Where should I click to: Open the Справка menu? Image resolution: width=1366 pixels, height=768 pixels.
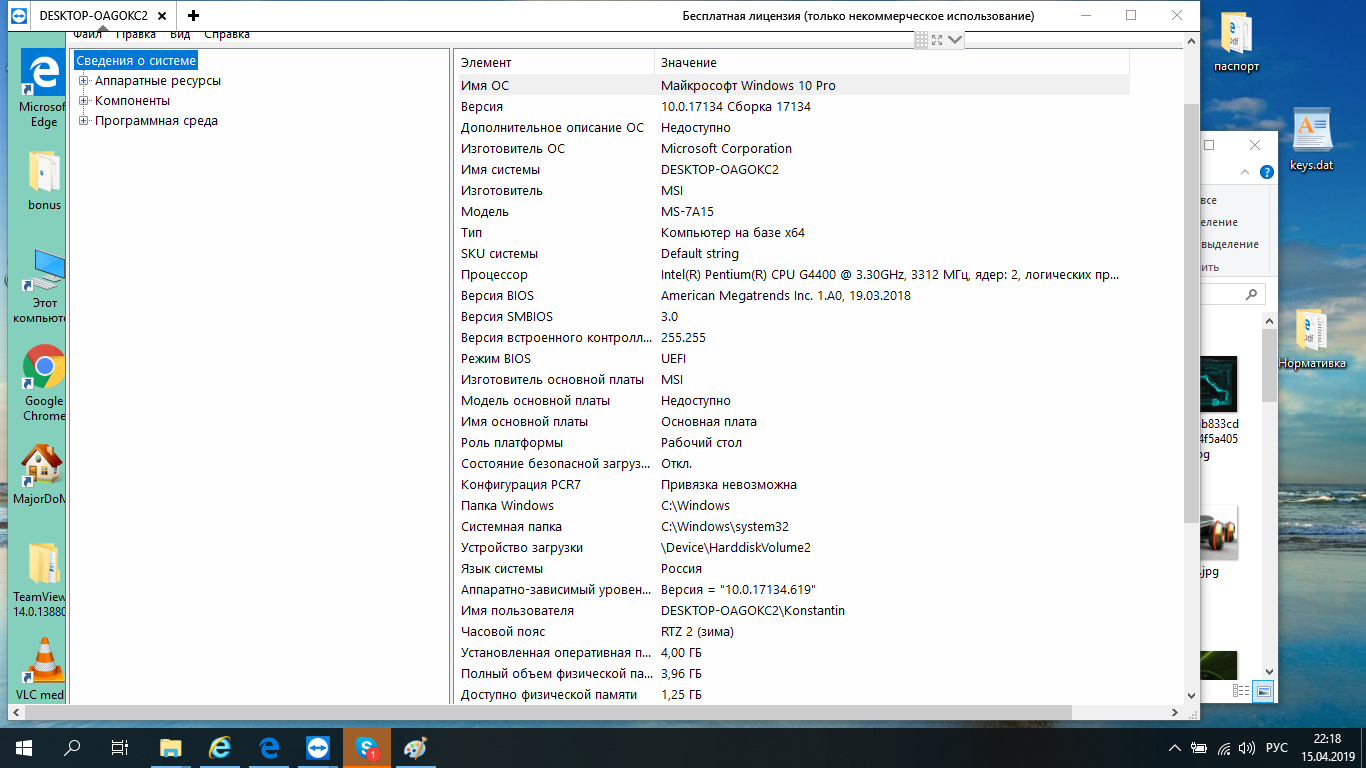click(x=227, y=35)
